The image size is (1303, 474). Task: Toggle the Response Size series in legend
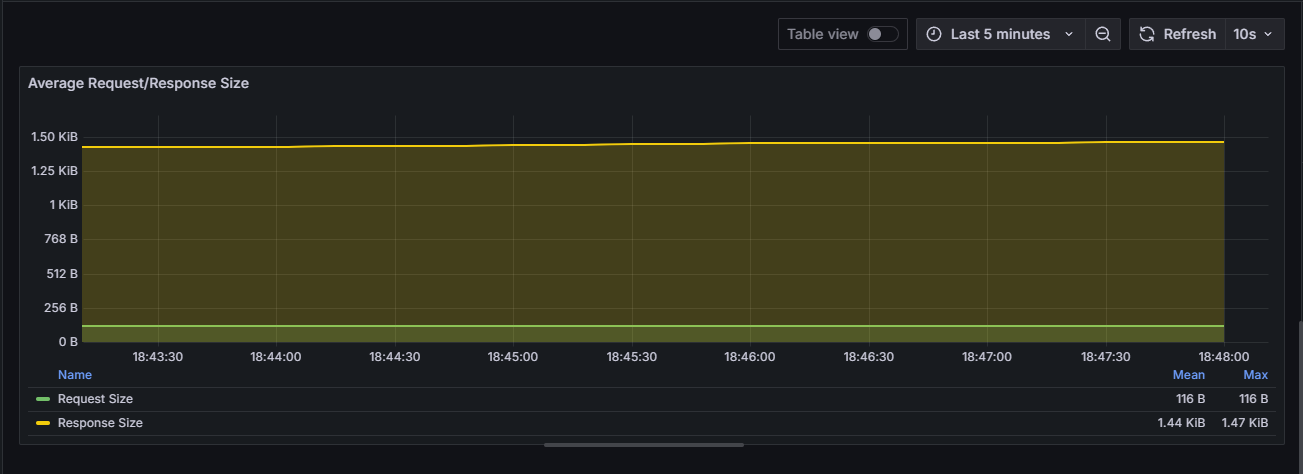pyautogui.click(x=100, y=423)
